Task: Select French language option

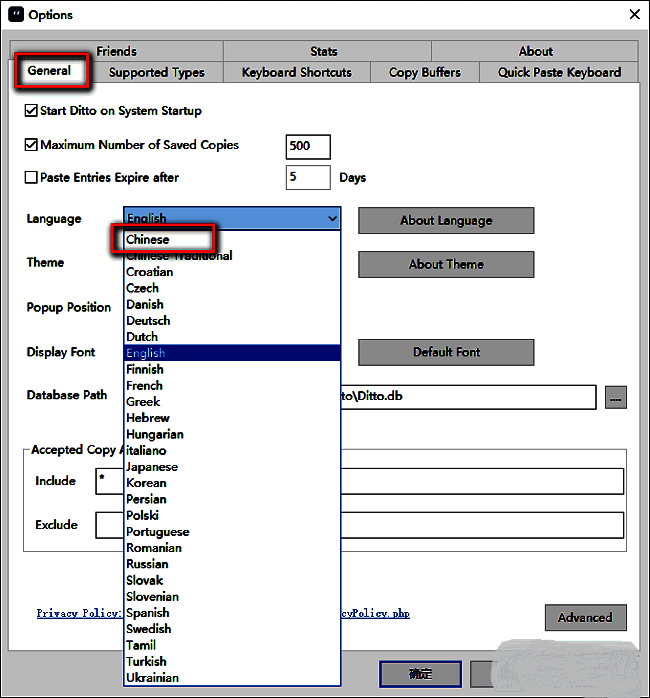Action: [144, 385]
